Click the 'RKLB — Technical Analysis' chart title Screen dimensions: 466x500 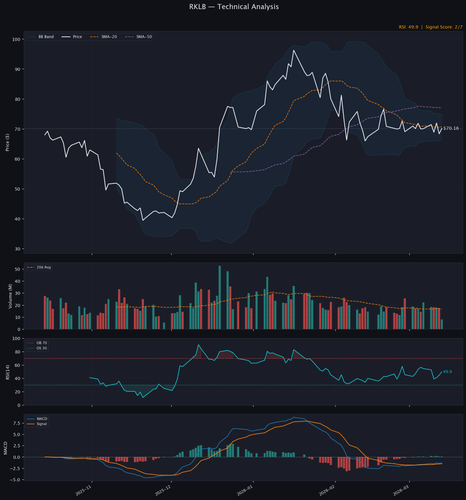coord(234,7)
